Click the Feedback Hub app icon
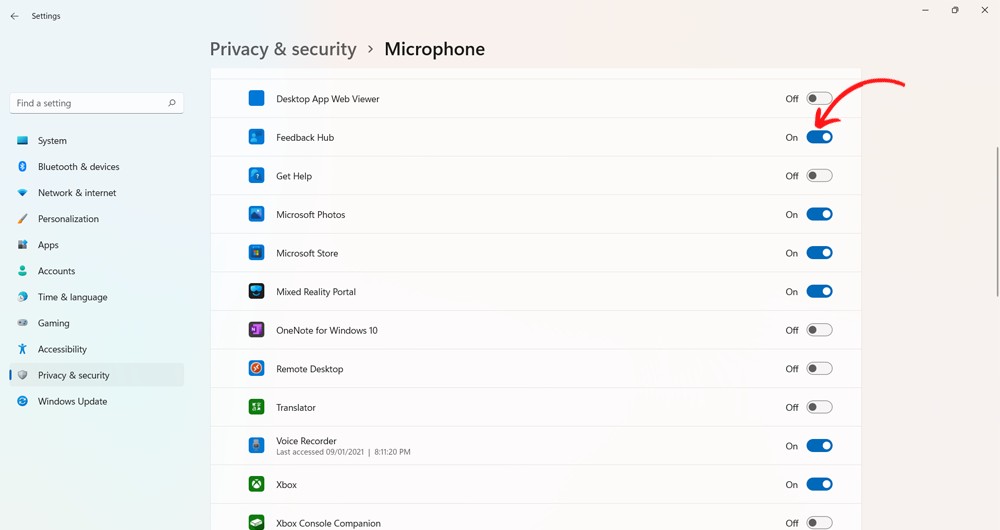The width and height of the screenshot is (1000, 530). [256, 137]
